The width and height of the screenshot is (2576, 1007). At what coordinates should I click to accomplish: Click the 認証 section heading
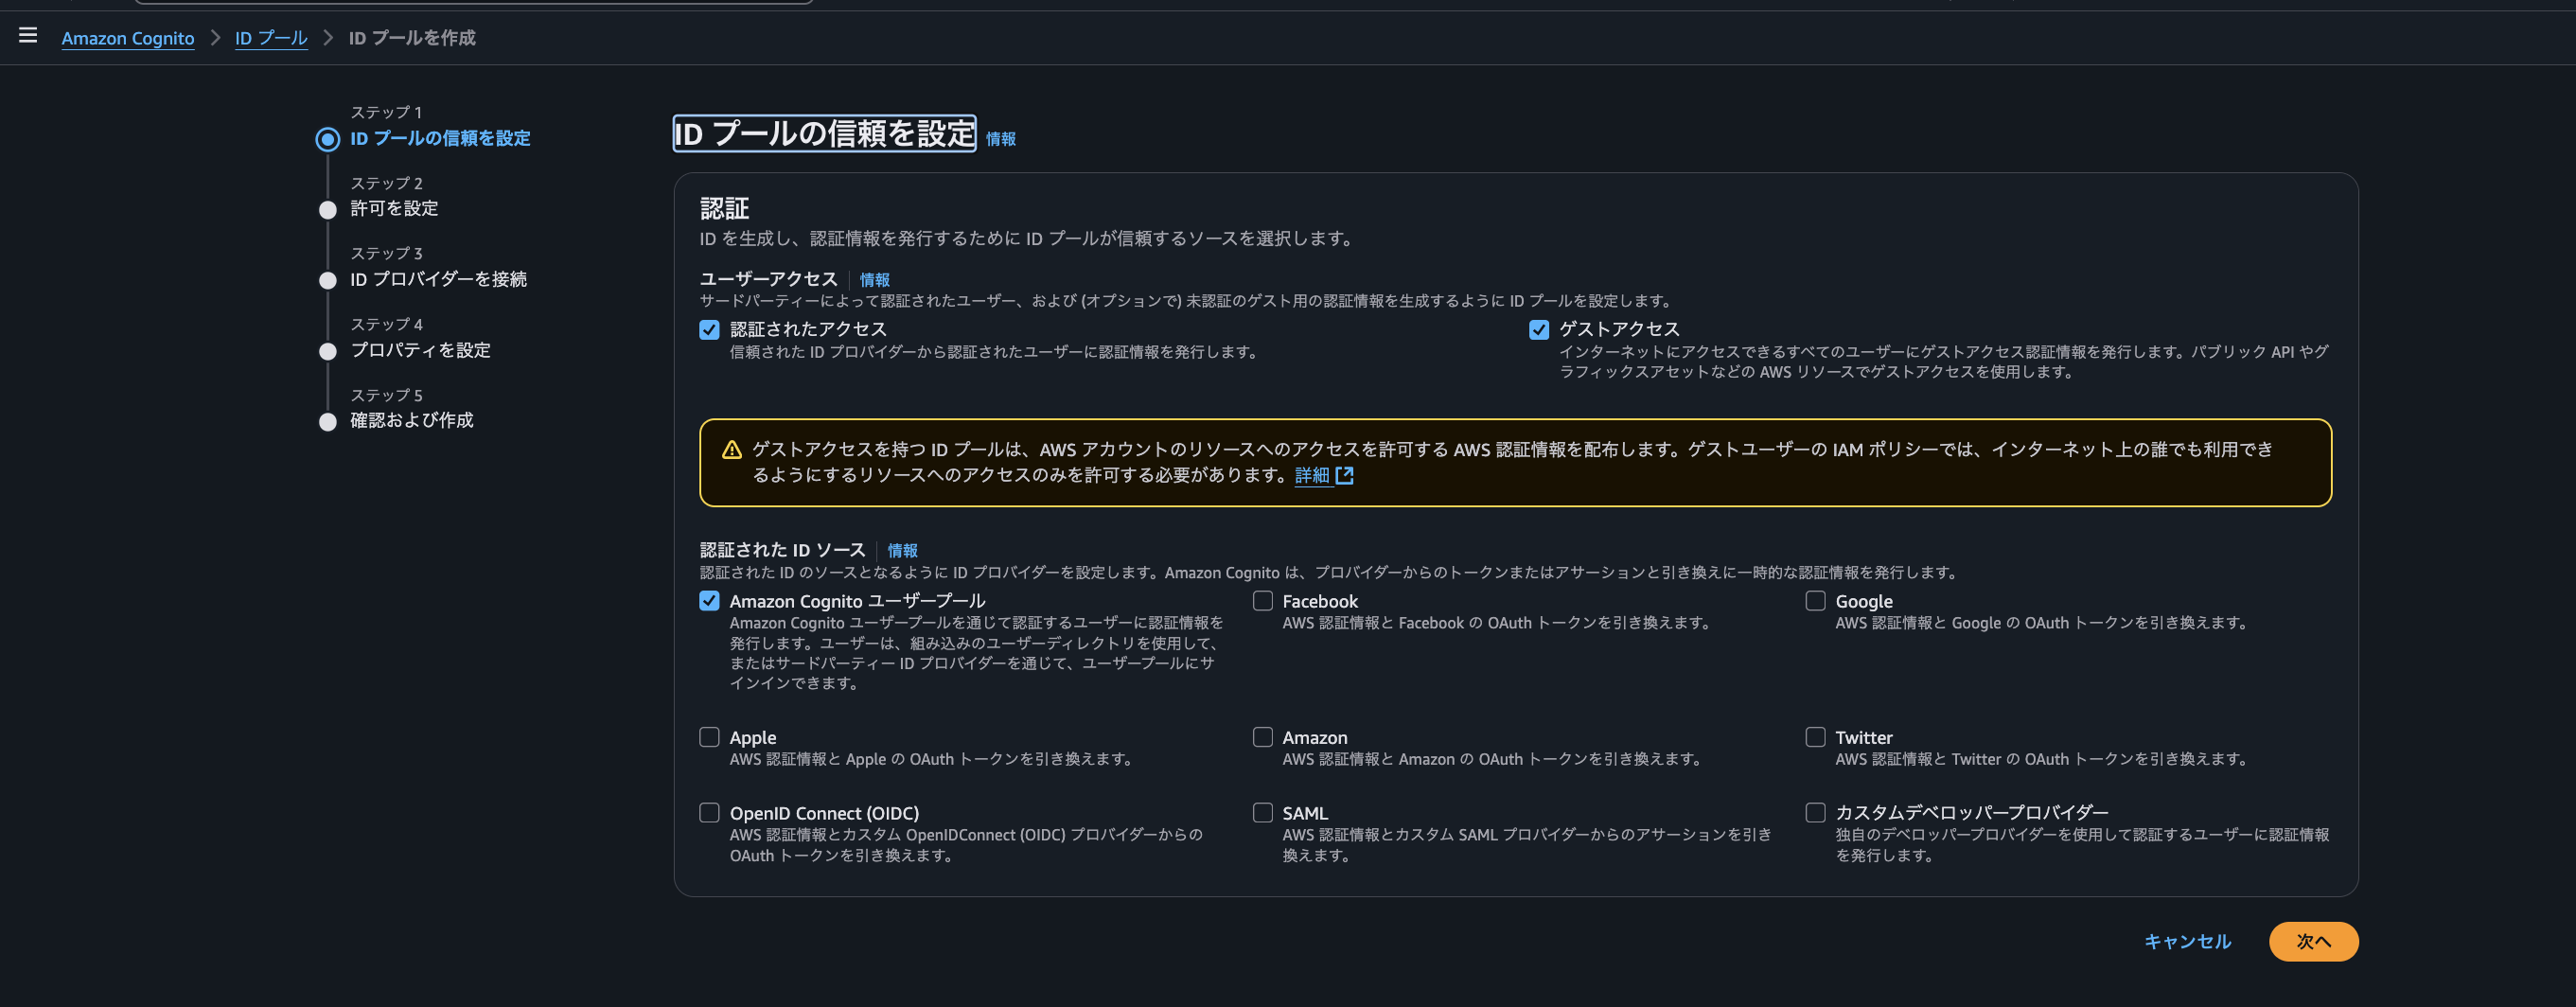724,209
